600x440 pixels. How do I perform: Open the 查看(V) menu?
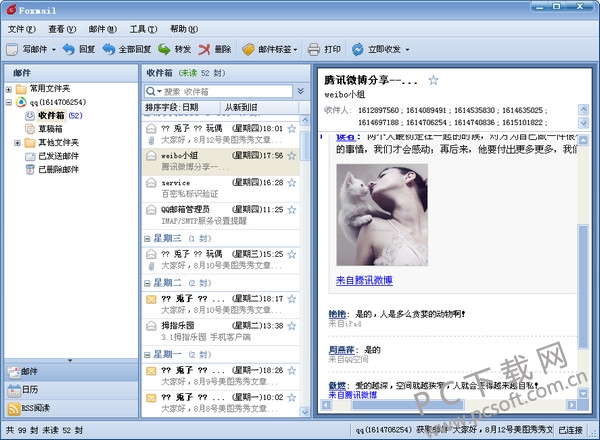[62, 29]
